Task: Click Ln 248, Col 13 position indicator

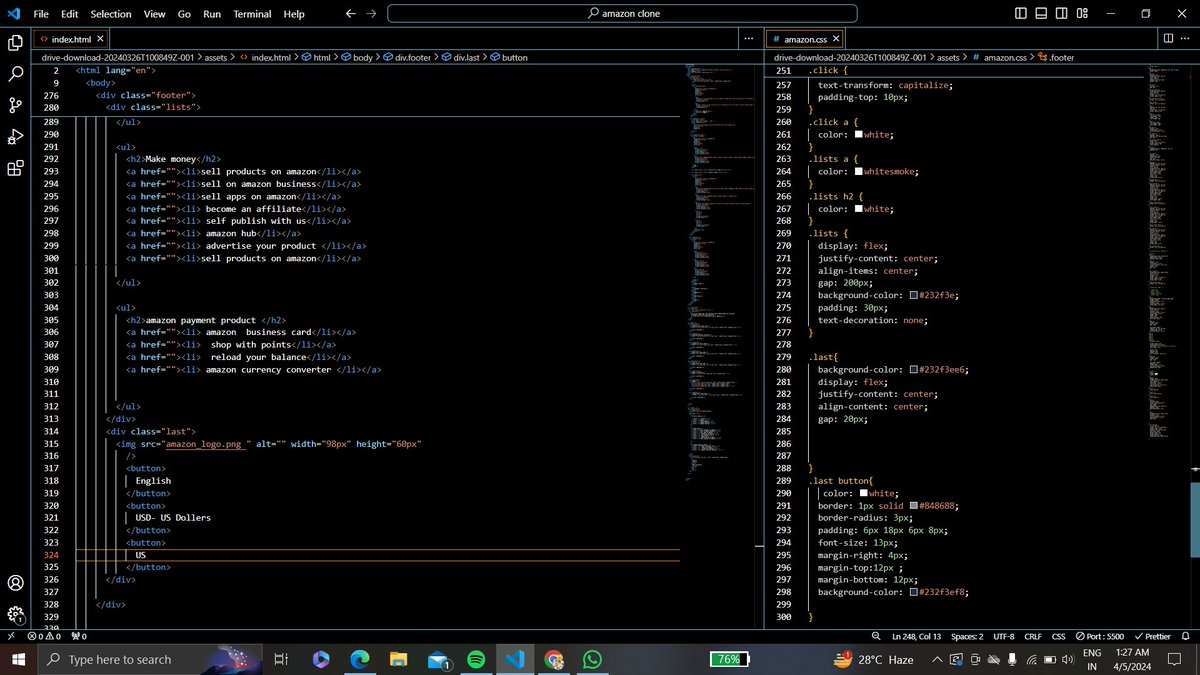Action: (x=915, y=636)
